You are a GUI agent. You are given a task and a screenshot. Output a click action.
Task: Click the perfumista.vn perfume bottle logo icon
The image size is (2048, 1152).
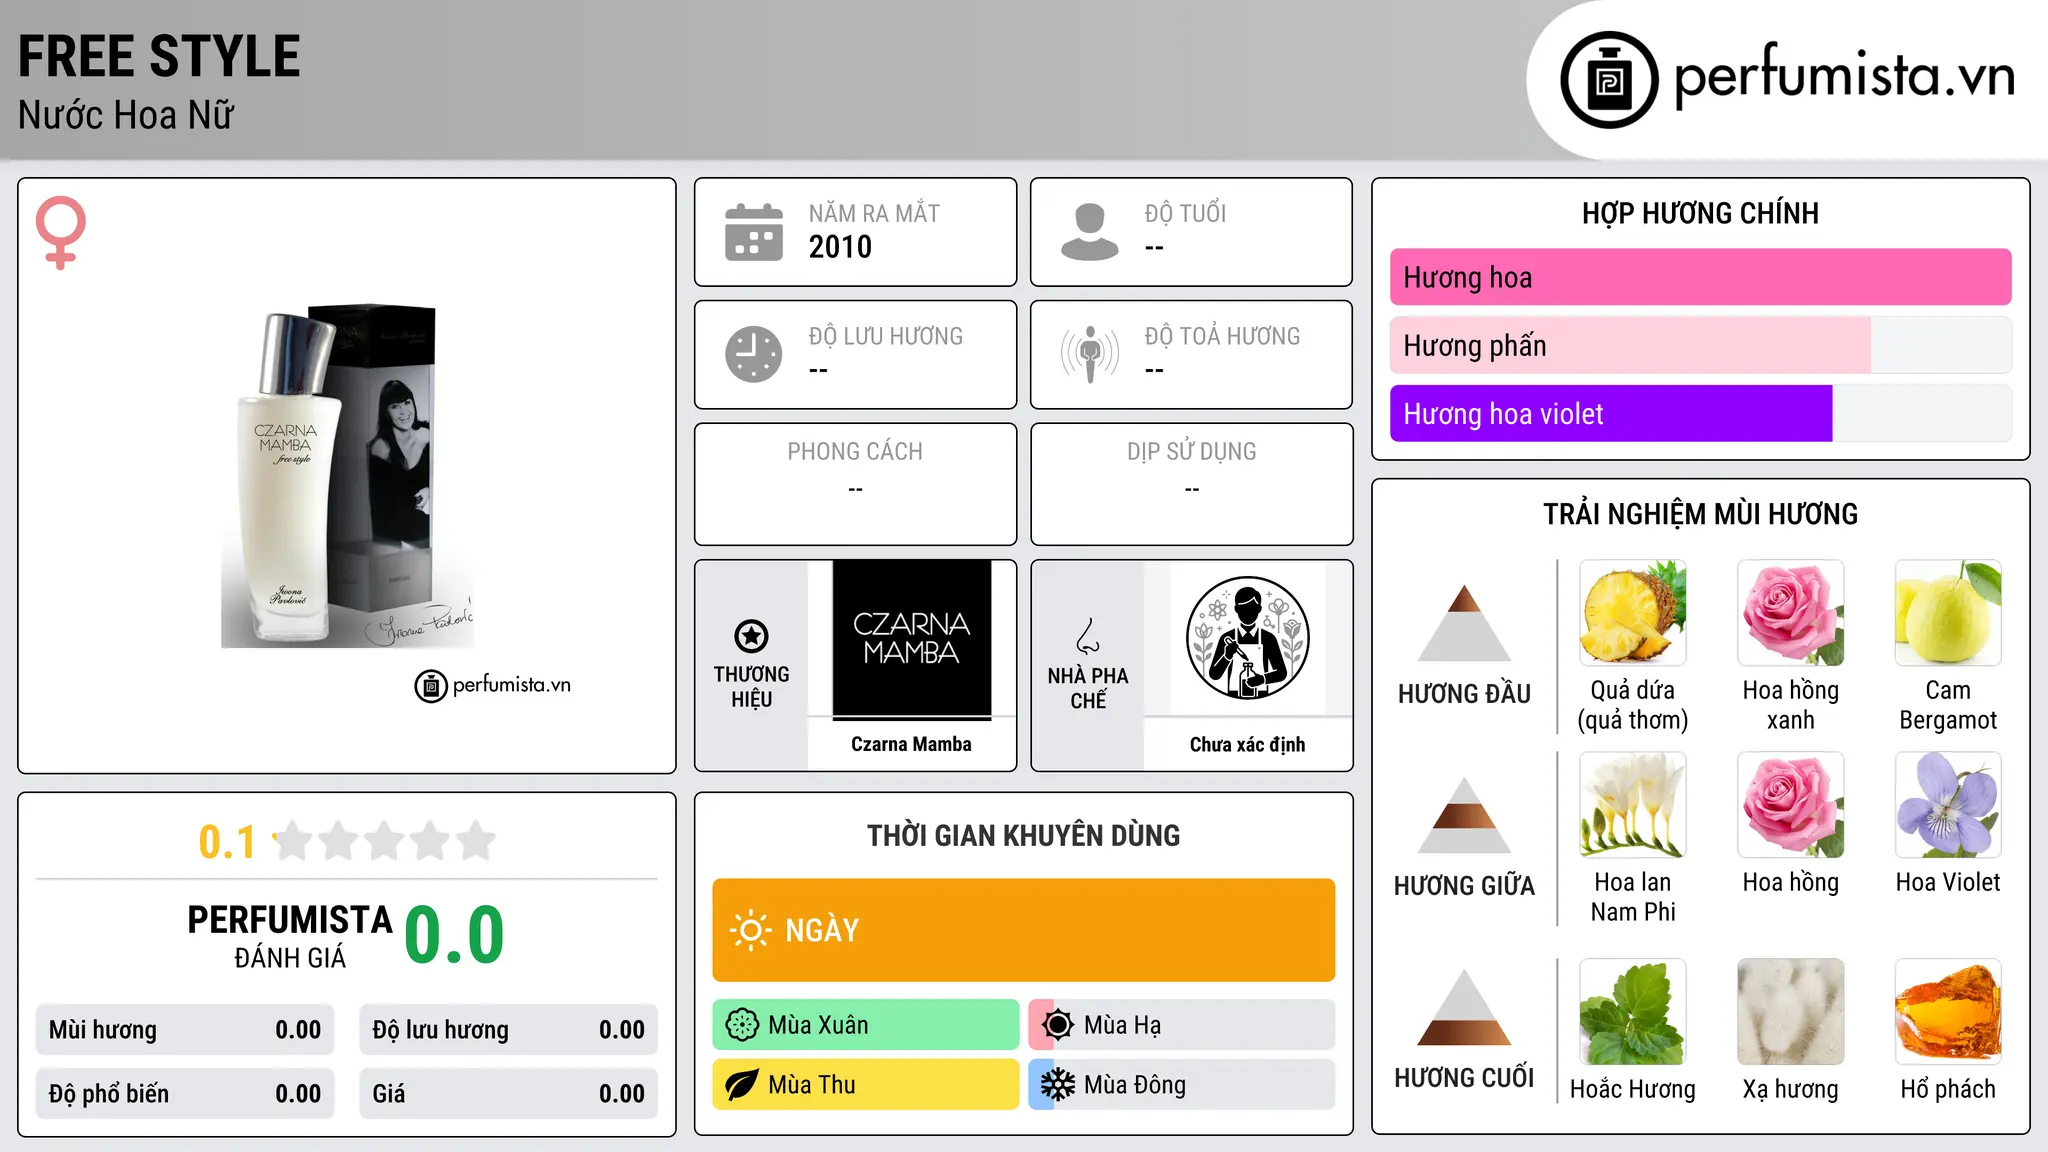[x=1609, y=80]
